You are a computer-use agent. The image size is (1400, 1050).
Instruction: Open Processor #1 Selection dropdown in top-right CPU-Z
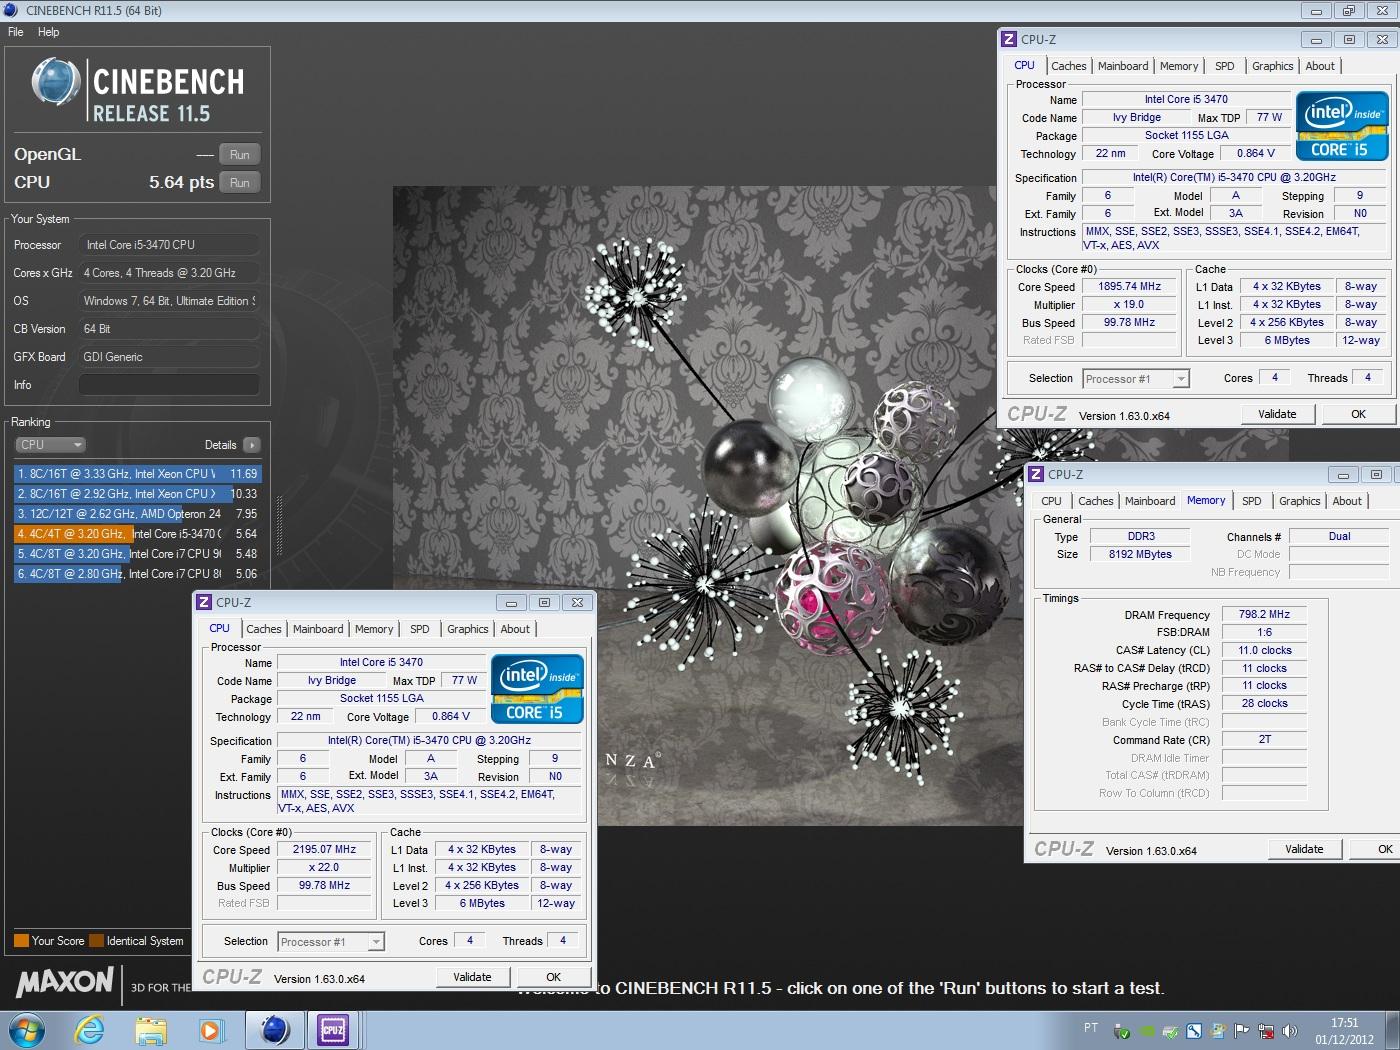[1136, 379]
